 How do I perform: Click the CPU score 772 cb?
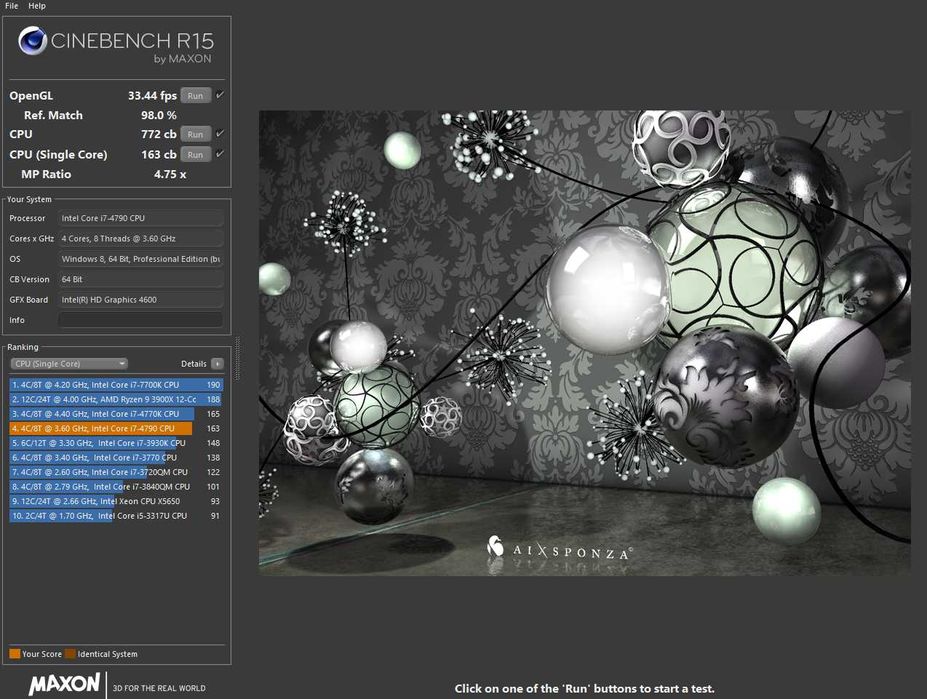coord(158,134)
